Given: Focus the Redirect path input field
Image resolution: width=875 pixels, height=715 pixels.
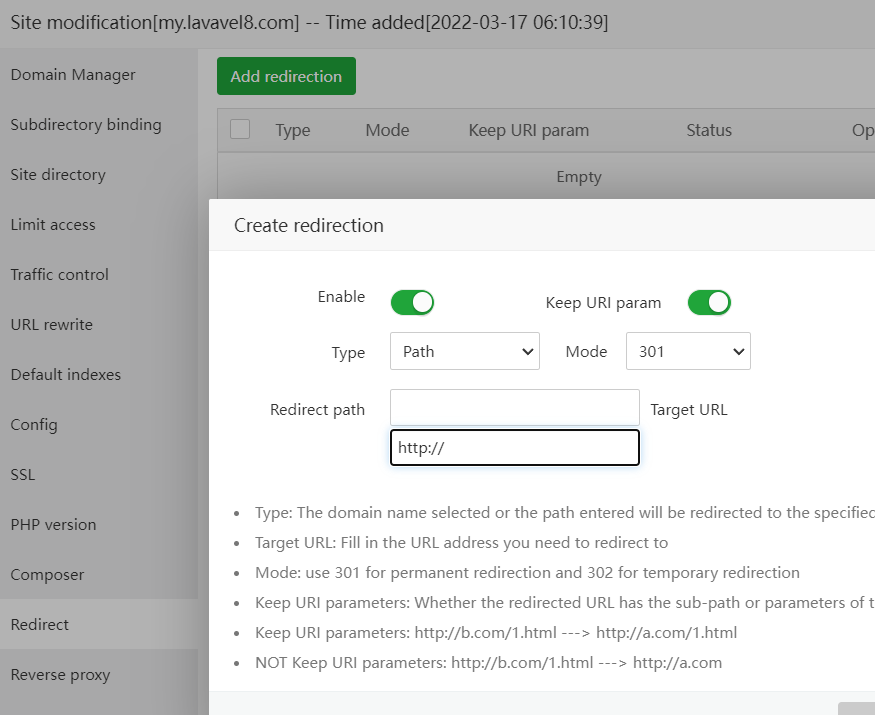Looking at the screenshot, I should tap(514, 408).
